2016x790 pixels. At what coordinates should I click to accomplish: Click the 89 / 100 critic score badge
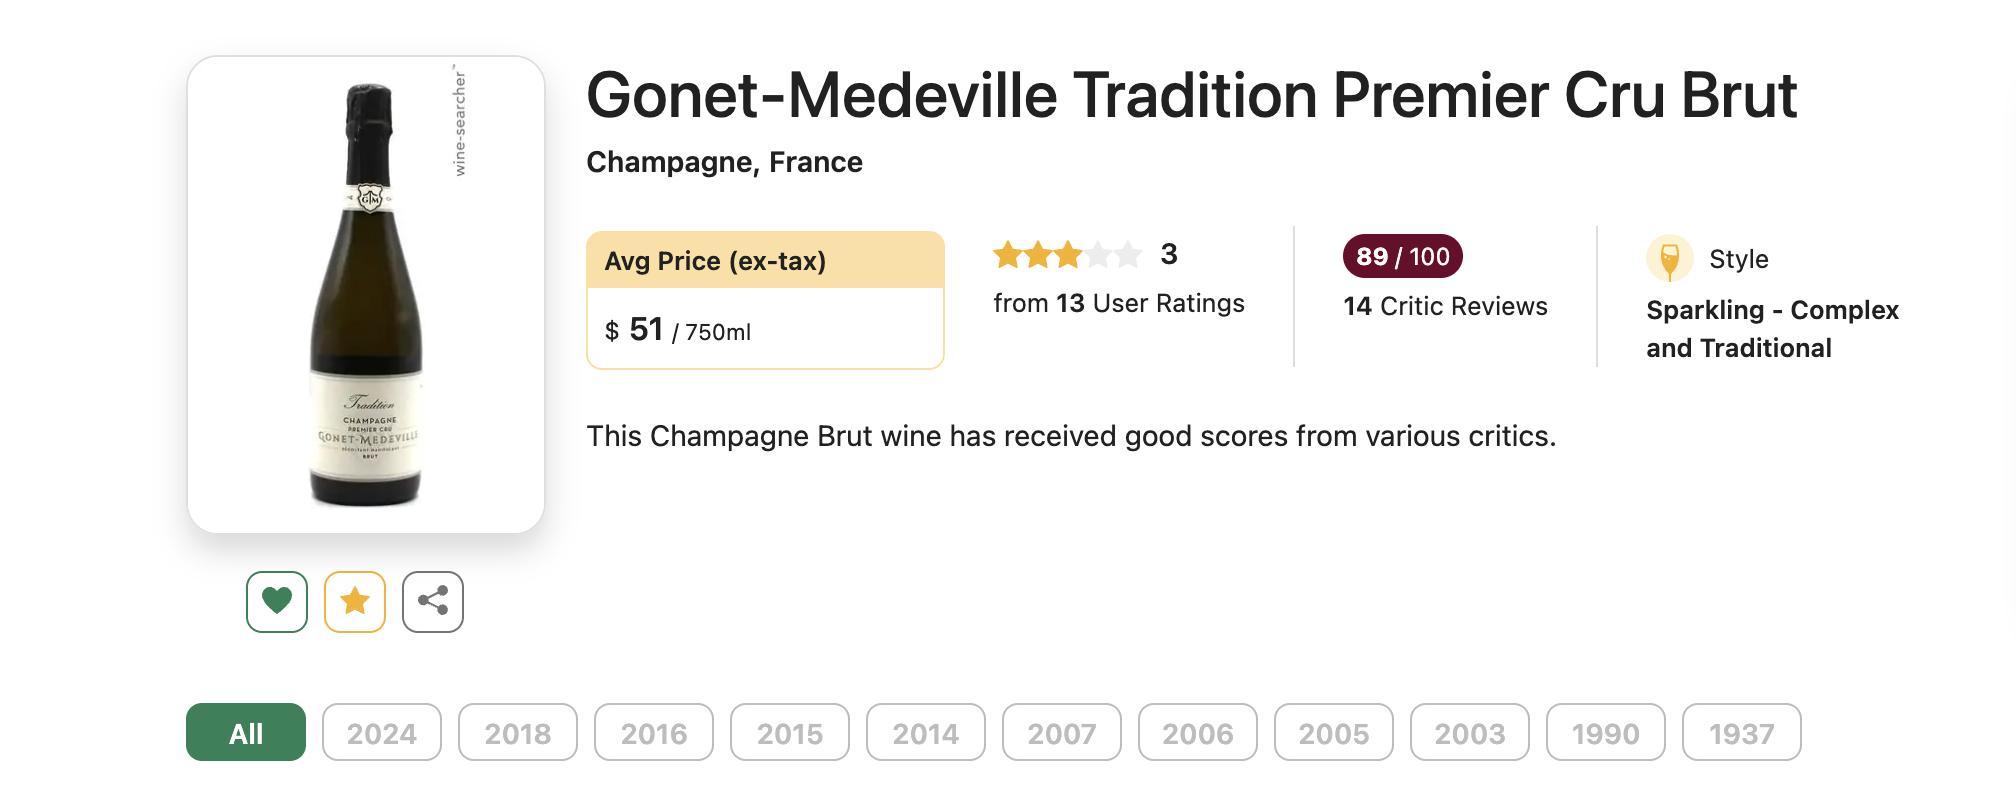tap(1402, 256)
